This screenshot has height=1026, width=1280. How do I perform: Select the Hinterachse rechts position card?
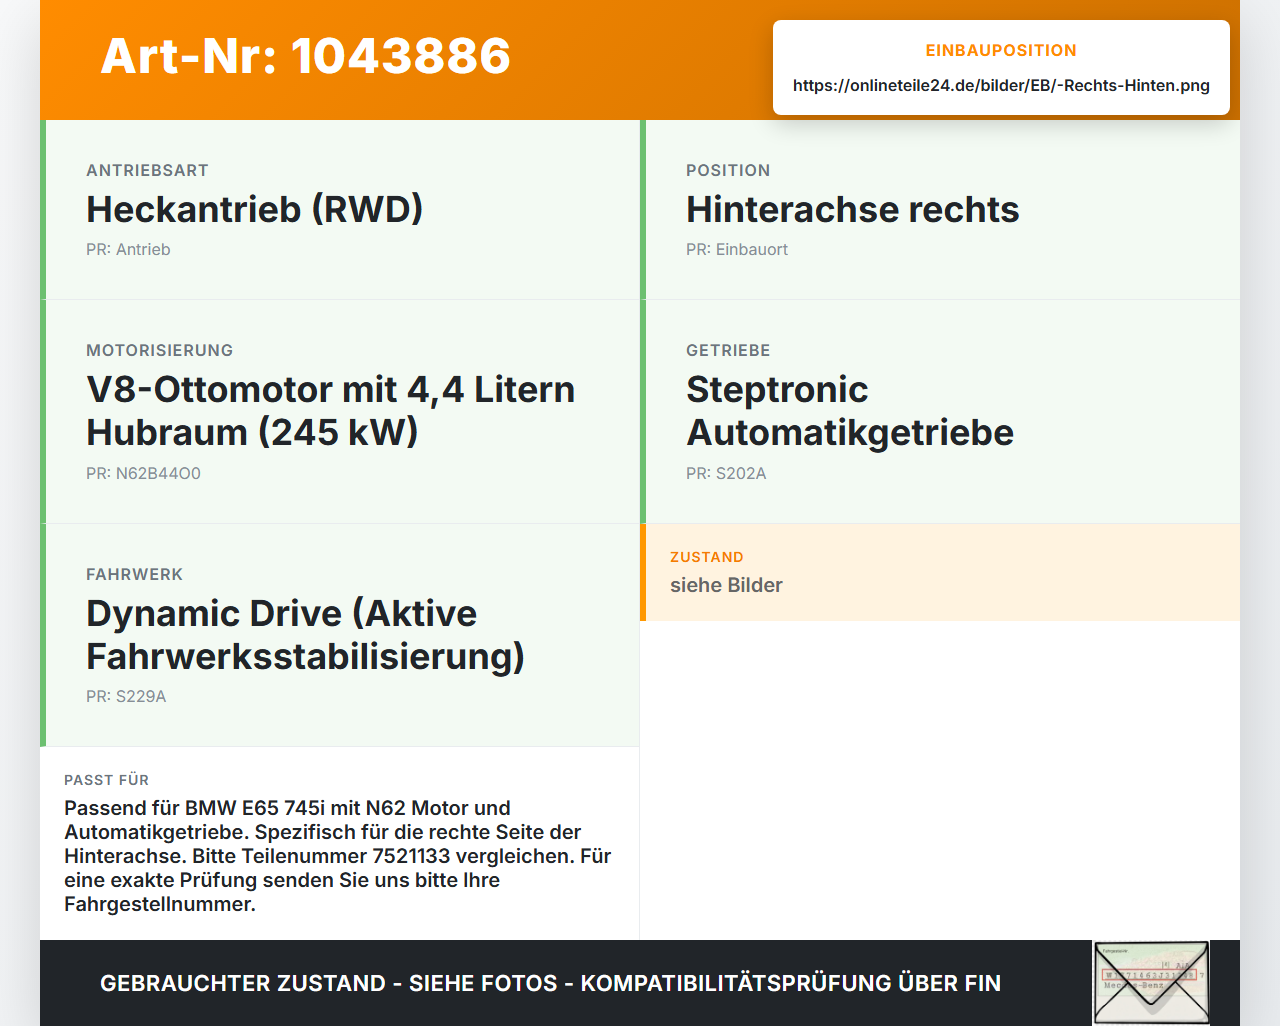[940, 210]
